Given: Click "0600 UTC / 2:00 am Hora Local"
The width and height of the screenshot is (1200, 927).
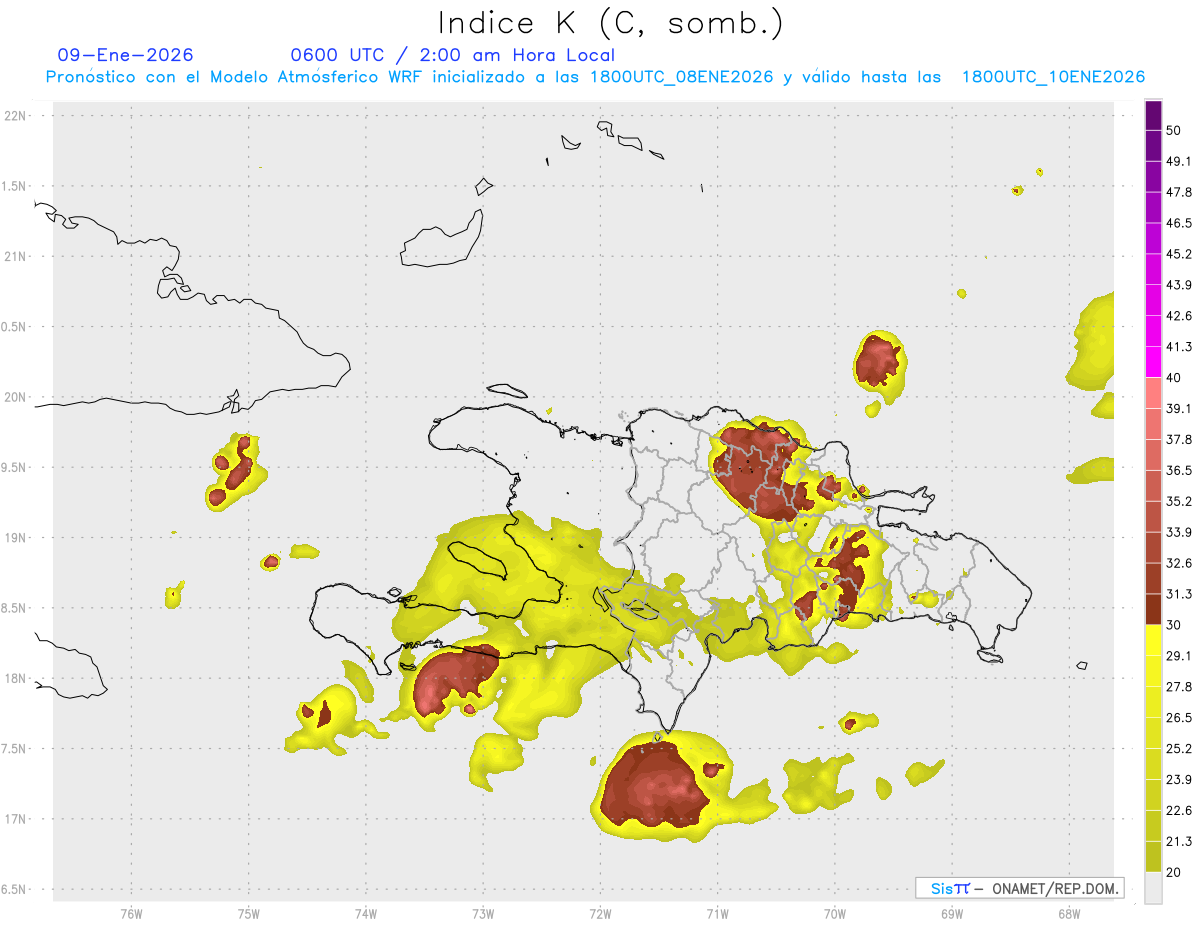Looking at the screenshot, I should [x=453, y=55].
